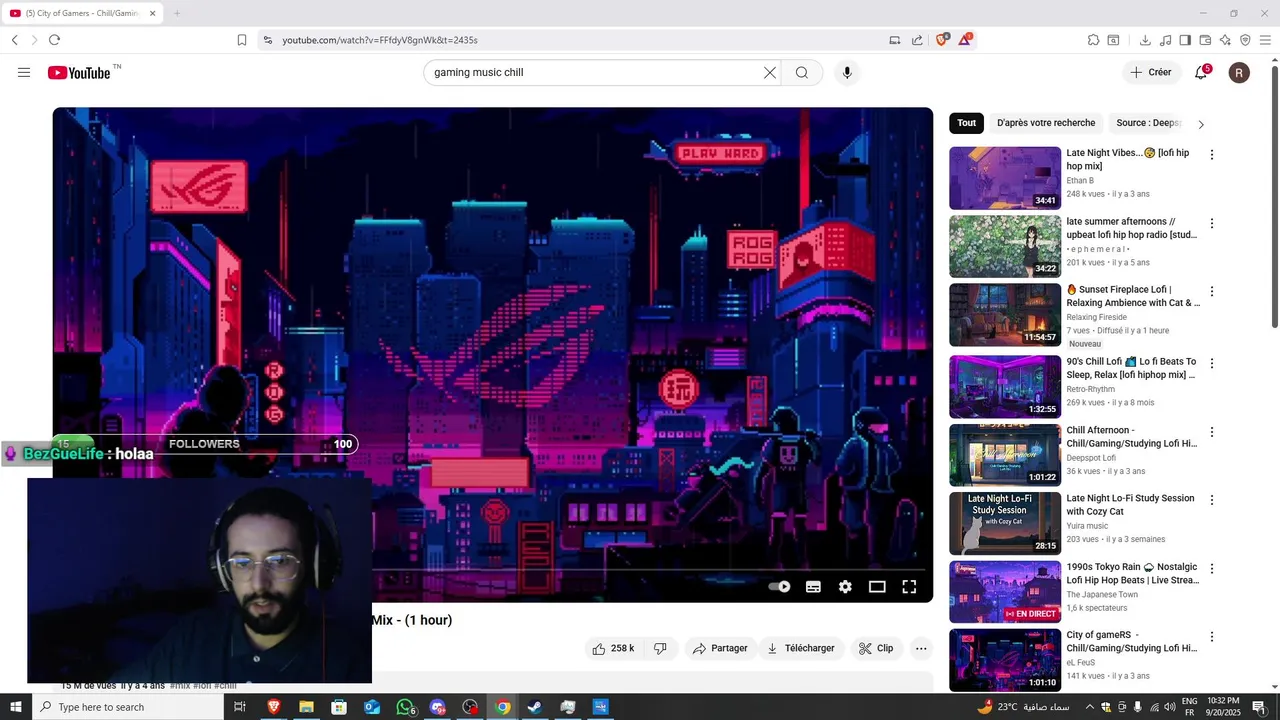The height and width of the screenshot is (720, 1280).
Task: Open options for City of gameRS video
Action: point(1212,636)
